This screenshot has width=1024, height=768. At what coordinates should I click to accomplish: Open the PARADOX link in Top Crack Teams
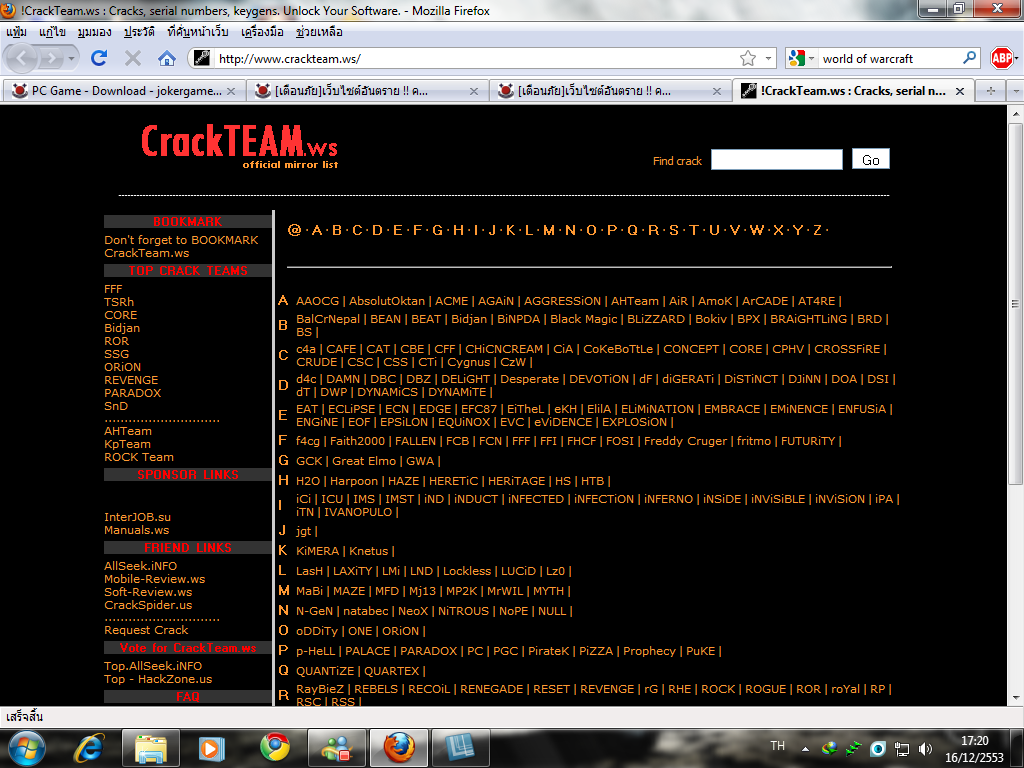133,393
